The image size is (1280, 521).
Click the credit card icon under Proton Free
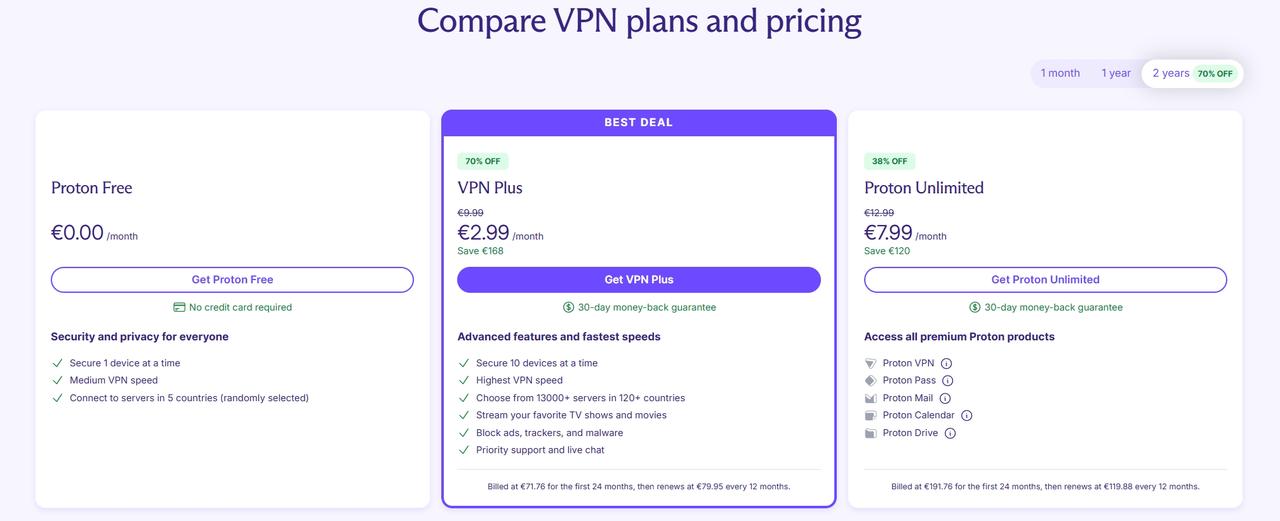coord(179,307)
